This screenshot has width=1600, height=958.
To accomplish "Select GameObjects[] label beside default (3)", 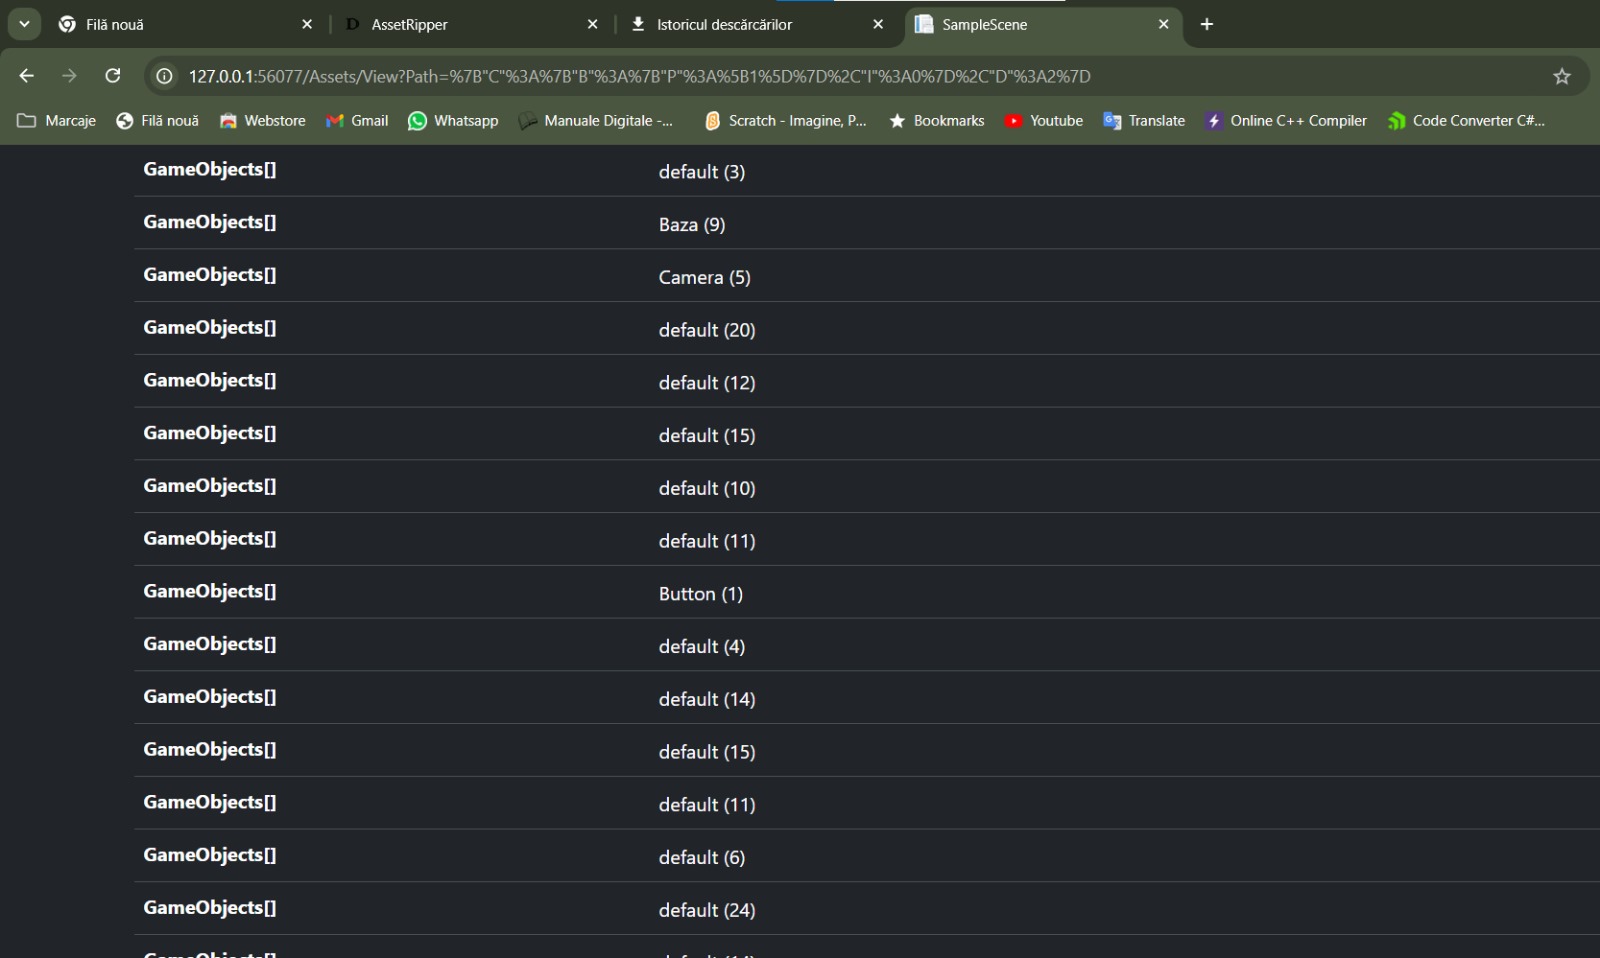I will [210, 169].
